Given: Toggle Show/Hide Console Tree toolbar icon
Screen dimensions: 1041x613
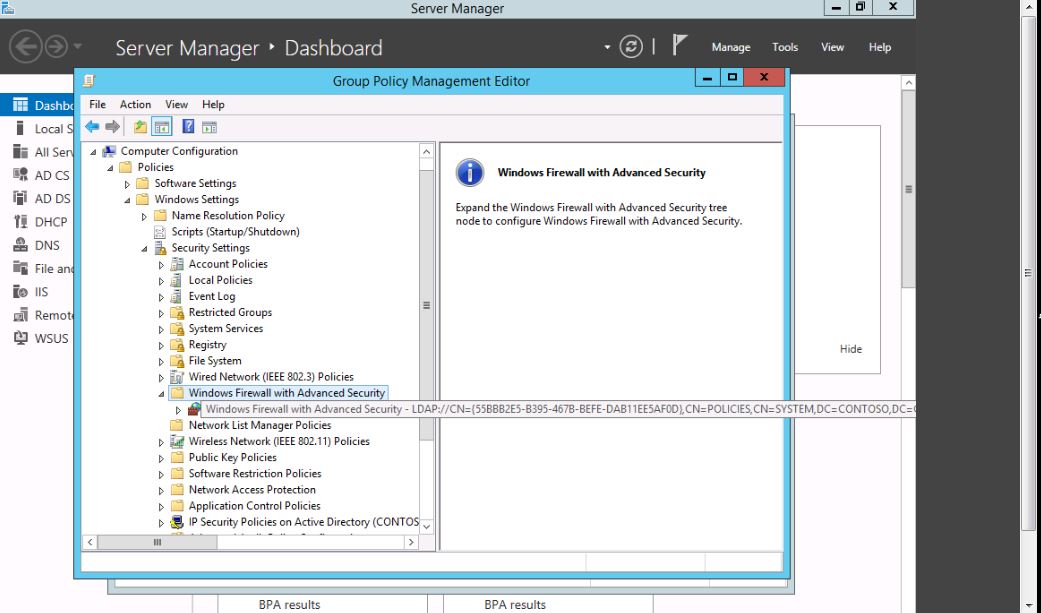Looking at the screenshot, I should click(x=161, y=127).
